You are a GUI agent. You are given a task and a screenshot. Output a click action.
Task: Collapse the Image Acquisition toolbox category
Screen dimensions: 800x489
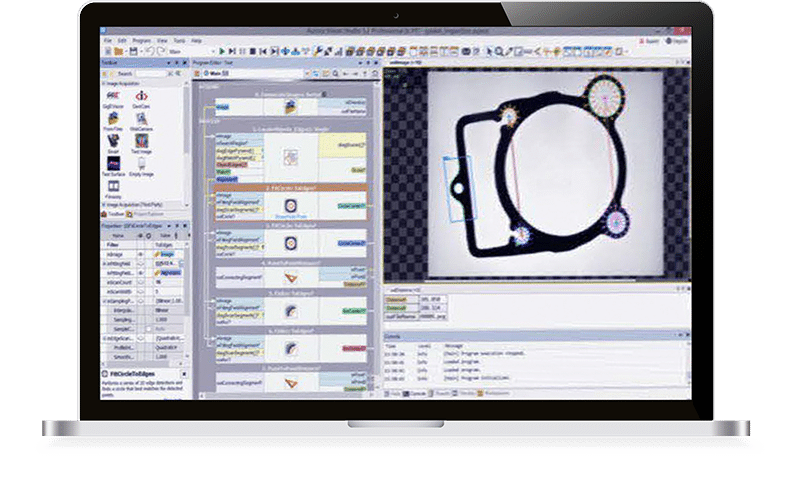tap(103, 83)
